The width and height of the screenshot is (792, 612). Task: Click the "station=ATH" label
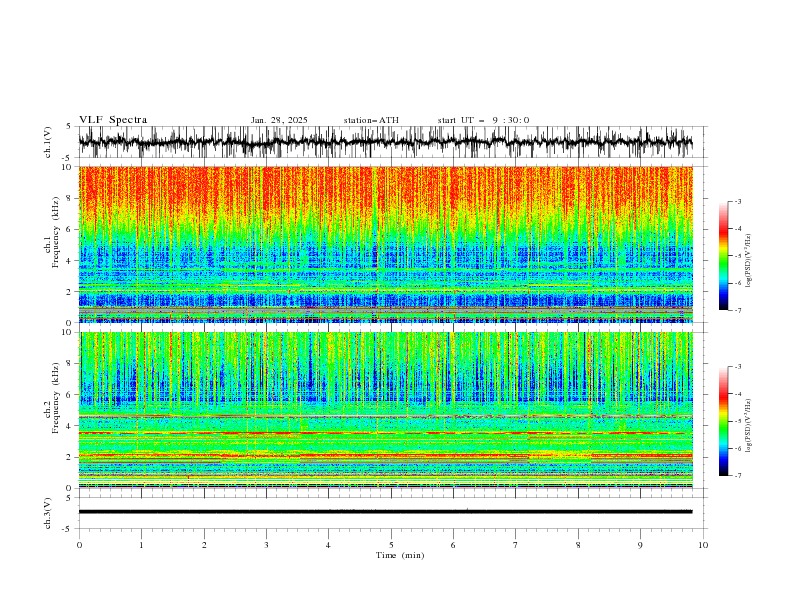(x=371, y=120)
